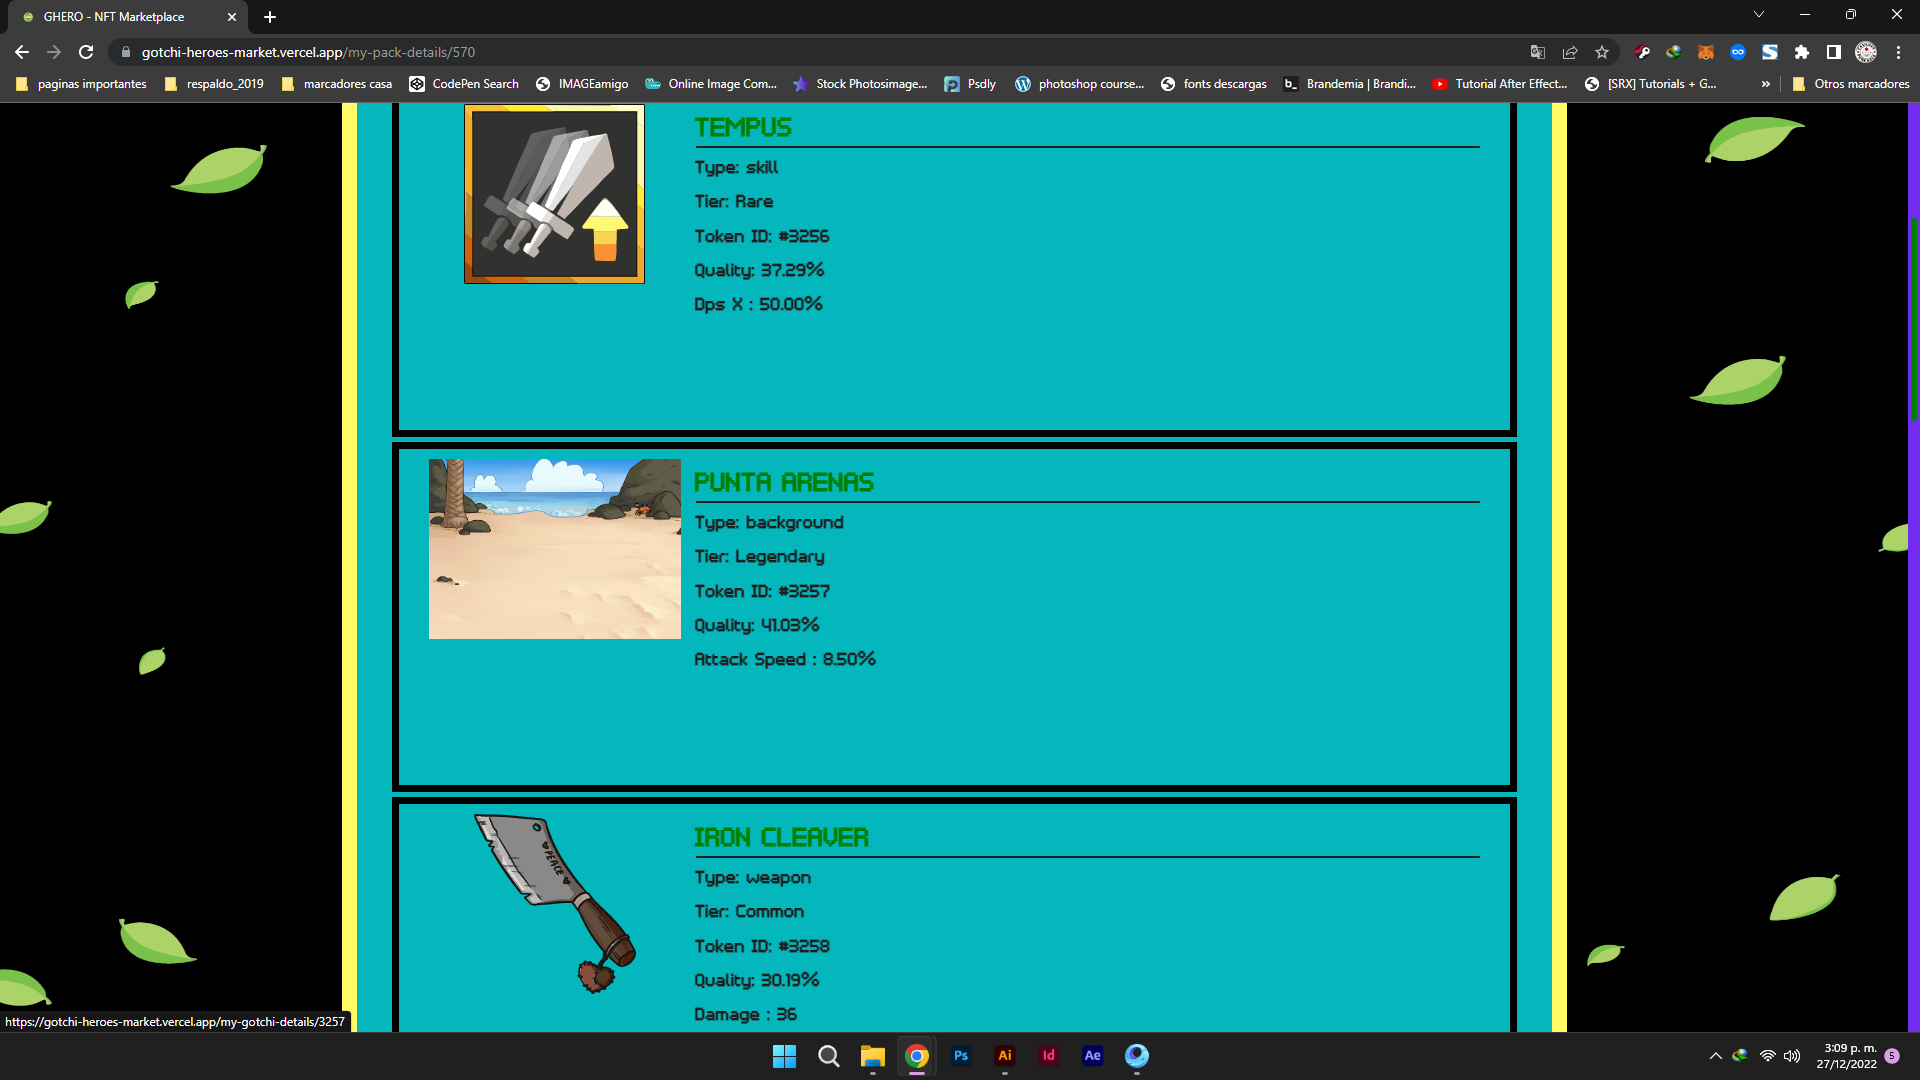1920x1080 pixels.
Task: Click the PUNTA ARENAS item title
Action: 784,482
